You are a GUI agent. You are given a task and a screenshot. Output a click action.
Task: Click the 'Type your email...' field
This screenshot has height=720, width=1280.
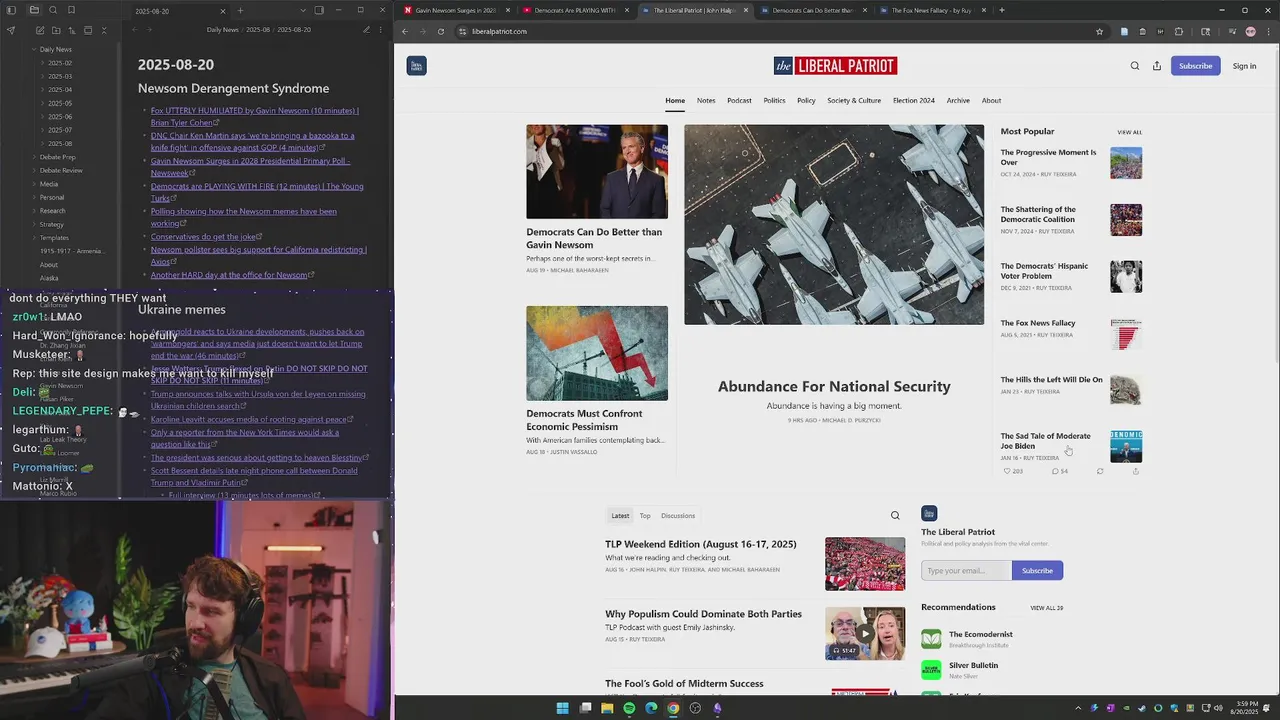click(966, 571)
